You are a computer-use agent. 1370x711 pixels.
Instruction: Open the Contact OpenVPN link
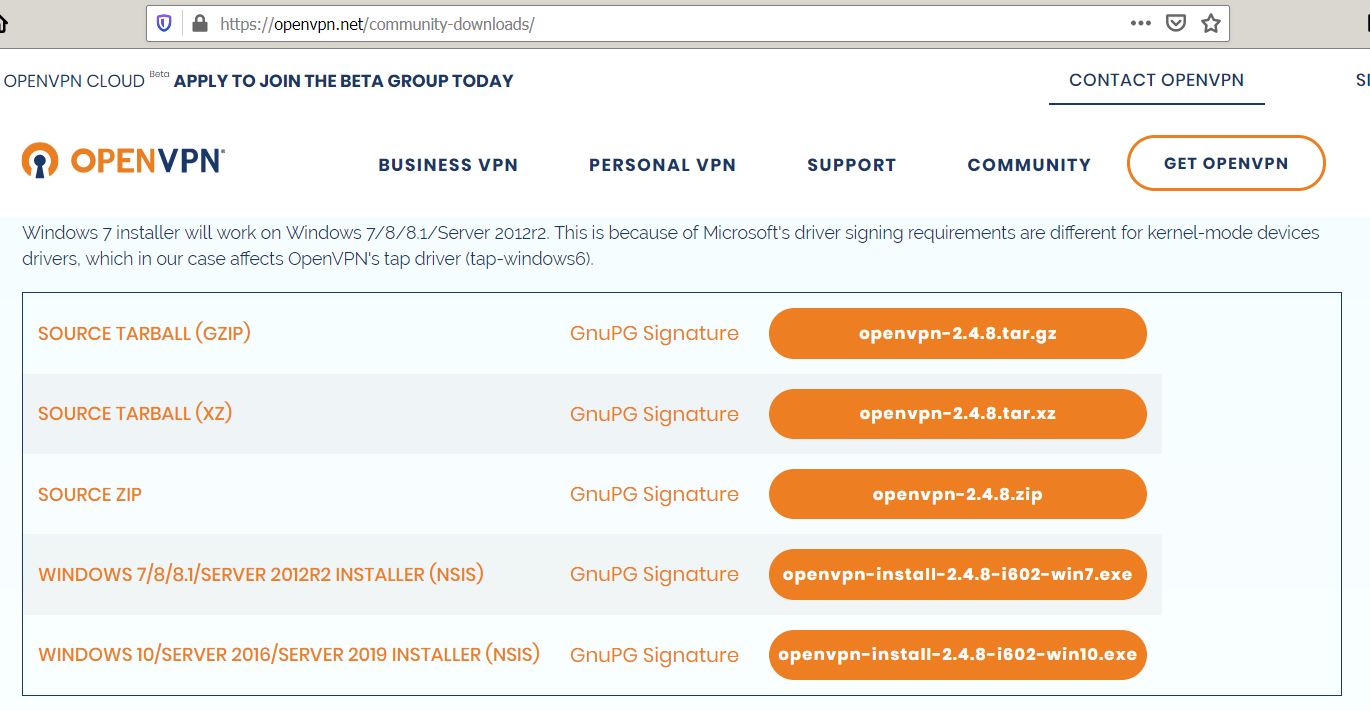point(1157,80)
